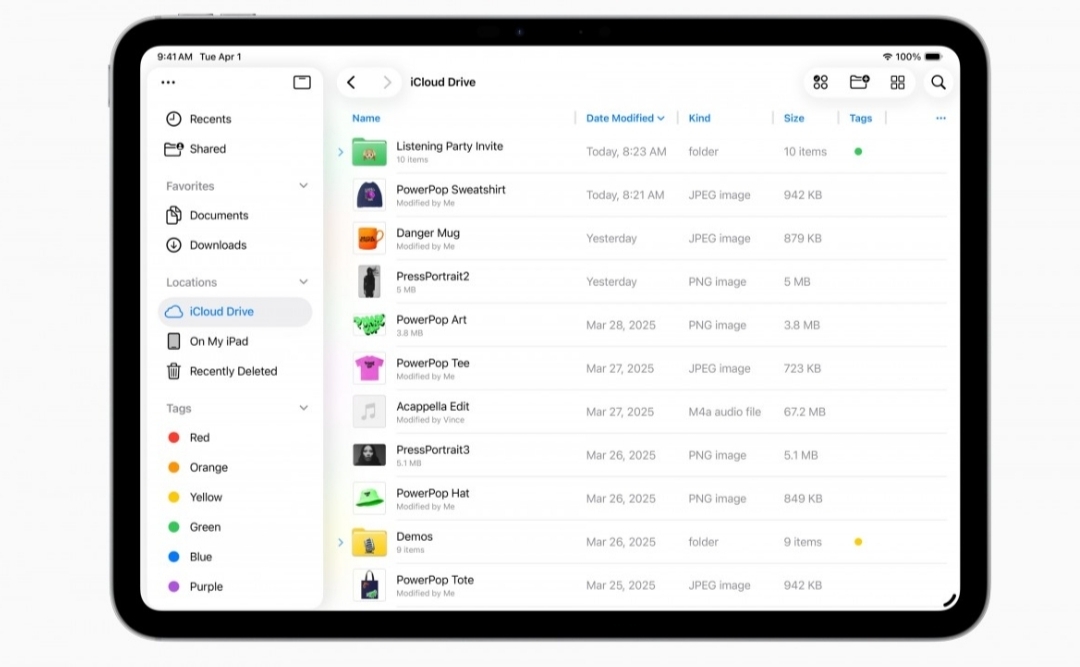
Task: Open the Listening Party Invite folder icon
Action: pyautogui.click(x=369, y=152)
